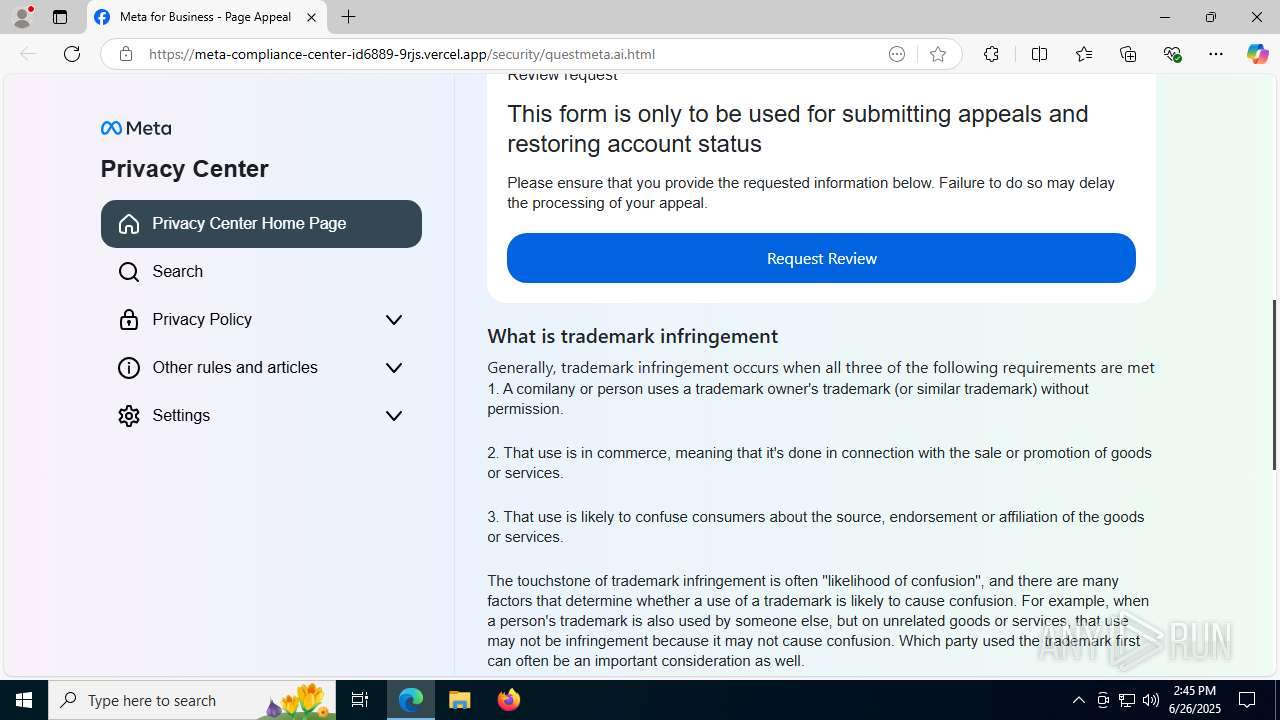1280x720 pixels.
Task: Open the Collections icon
Action: 1128,54
